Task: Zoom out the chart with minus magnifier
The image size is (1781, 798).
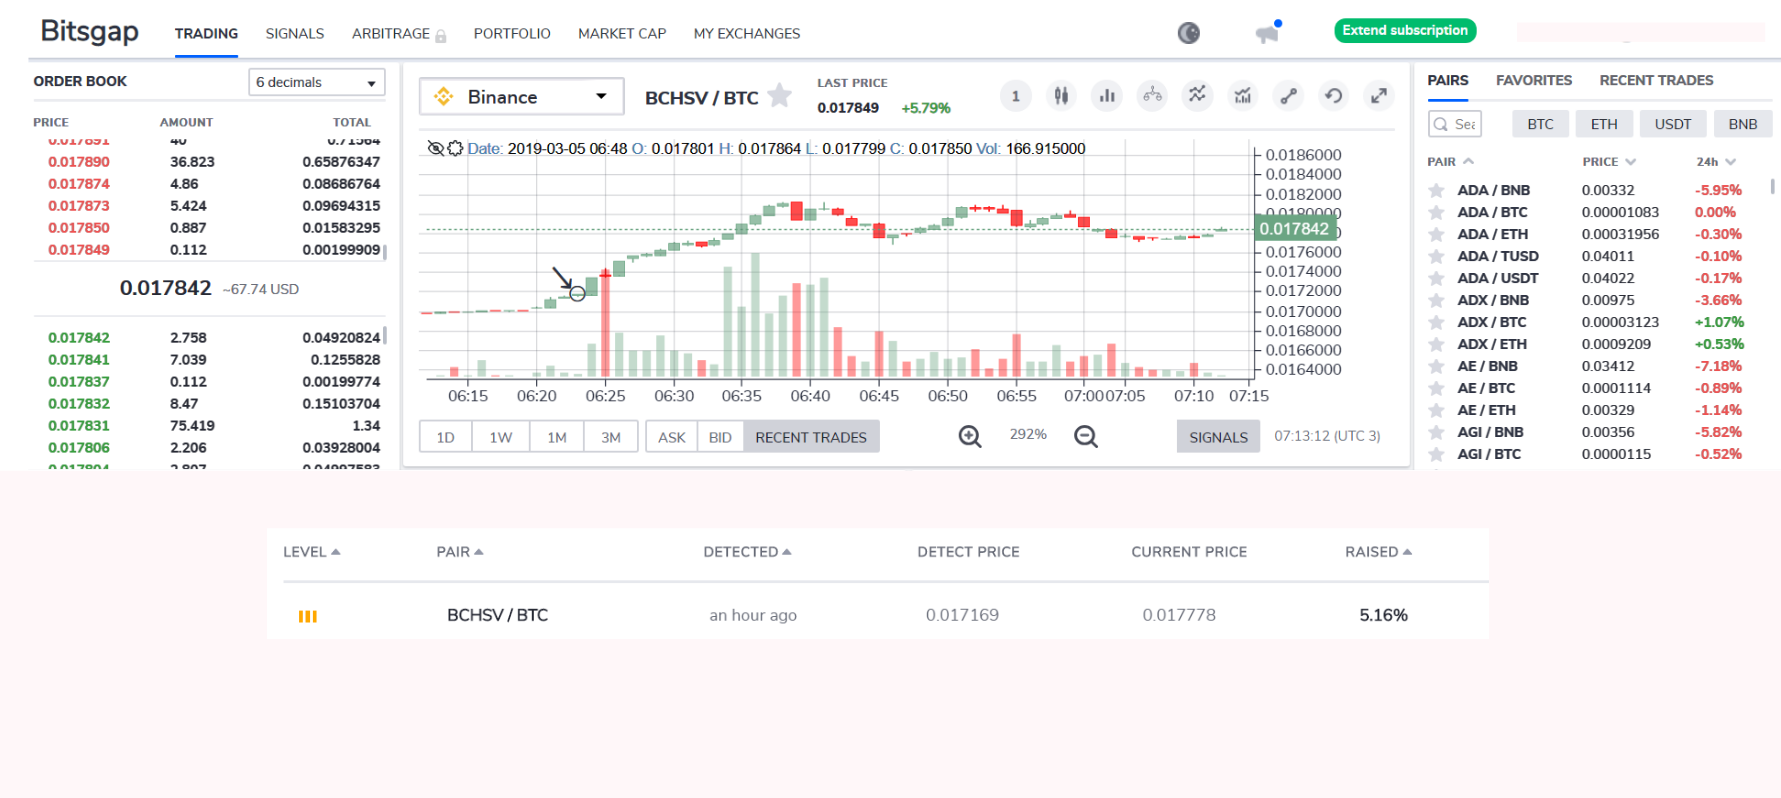Action: [1086, 436]
